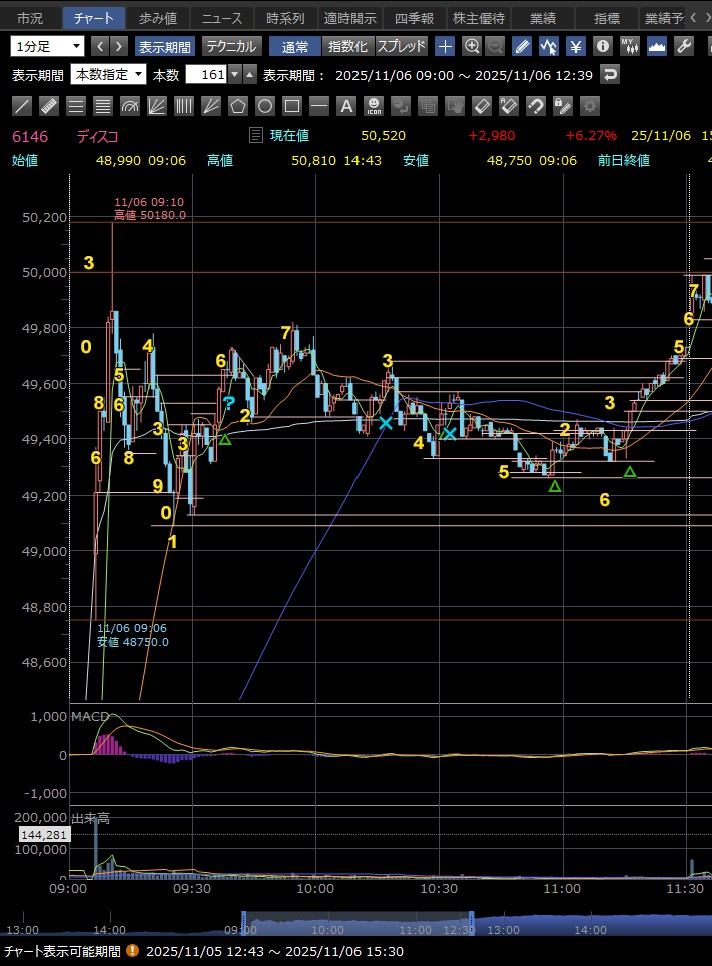Toggle the crosshair cursor button

click(x=445, y=46)
